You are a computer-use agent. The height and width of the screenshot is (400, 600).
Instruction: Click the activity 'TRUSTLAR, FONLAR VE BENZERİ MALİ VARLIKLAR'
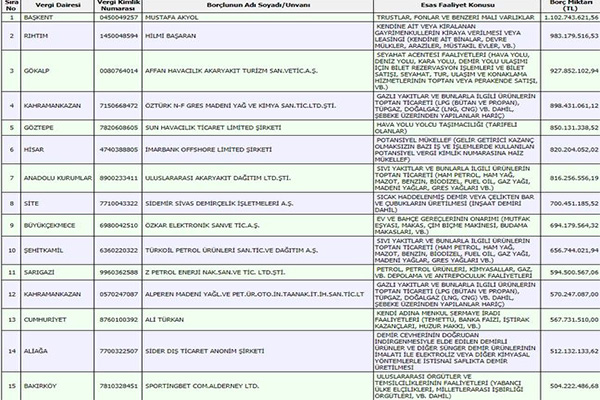coord(455,18)
